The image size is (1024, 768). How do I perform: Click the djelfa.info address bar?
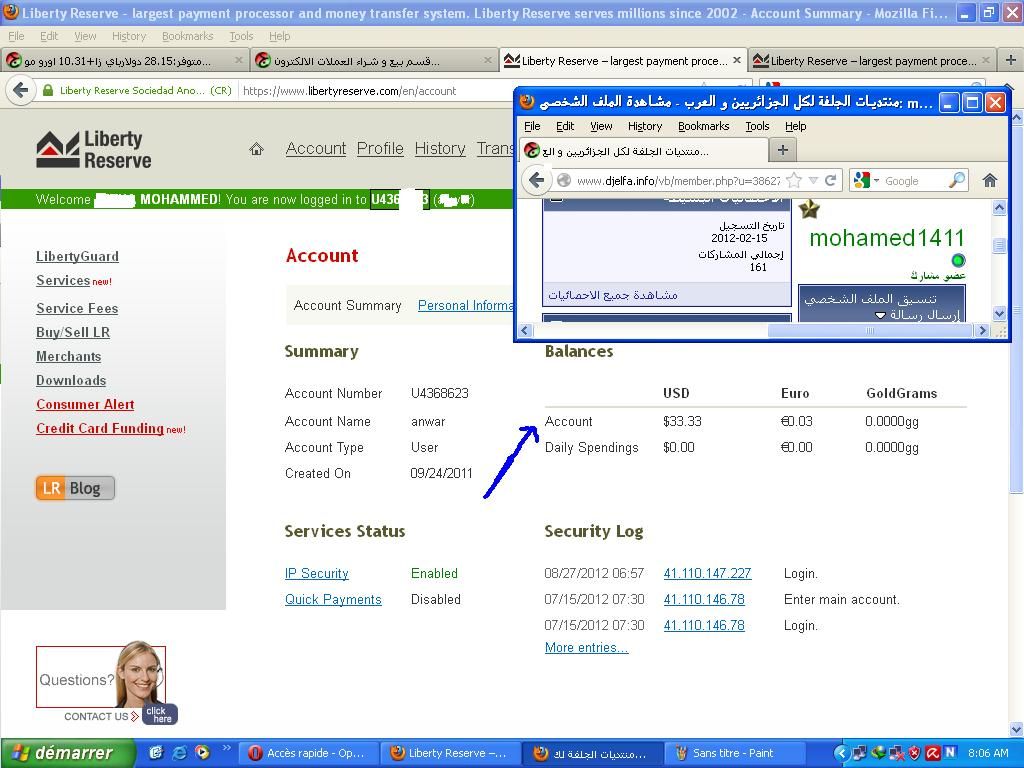coord(678,181)
